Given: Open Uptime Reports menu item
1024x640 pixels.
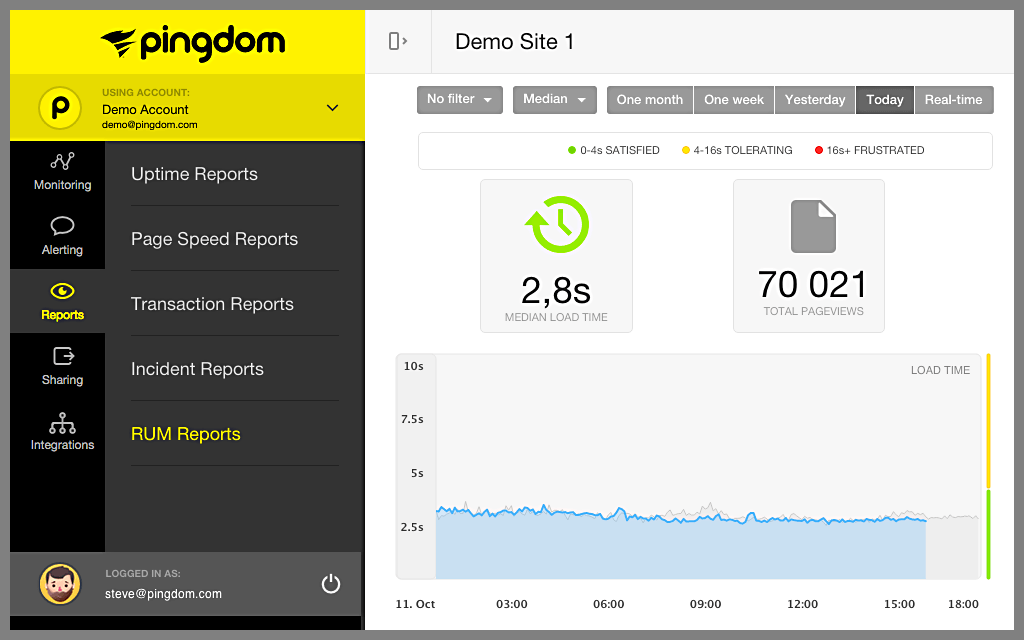Looking at the screenshot, I should point(194,174).
